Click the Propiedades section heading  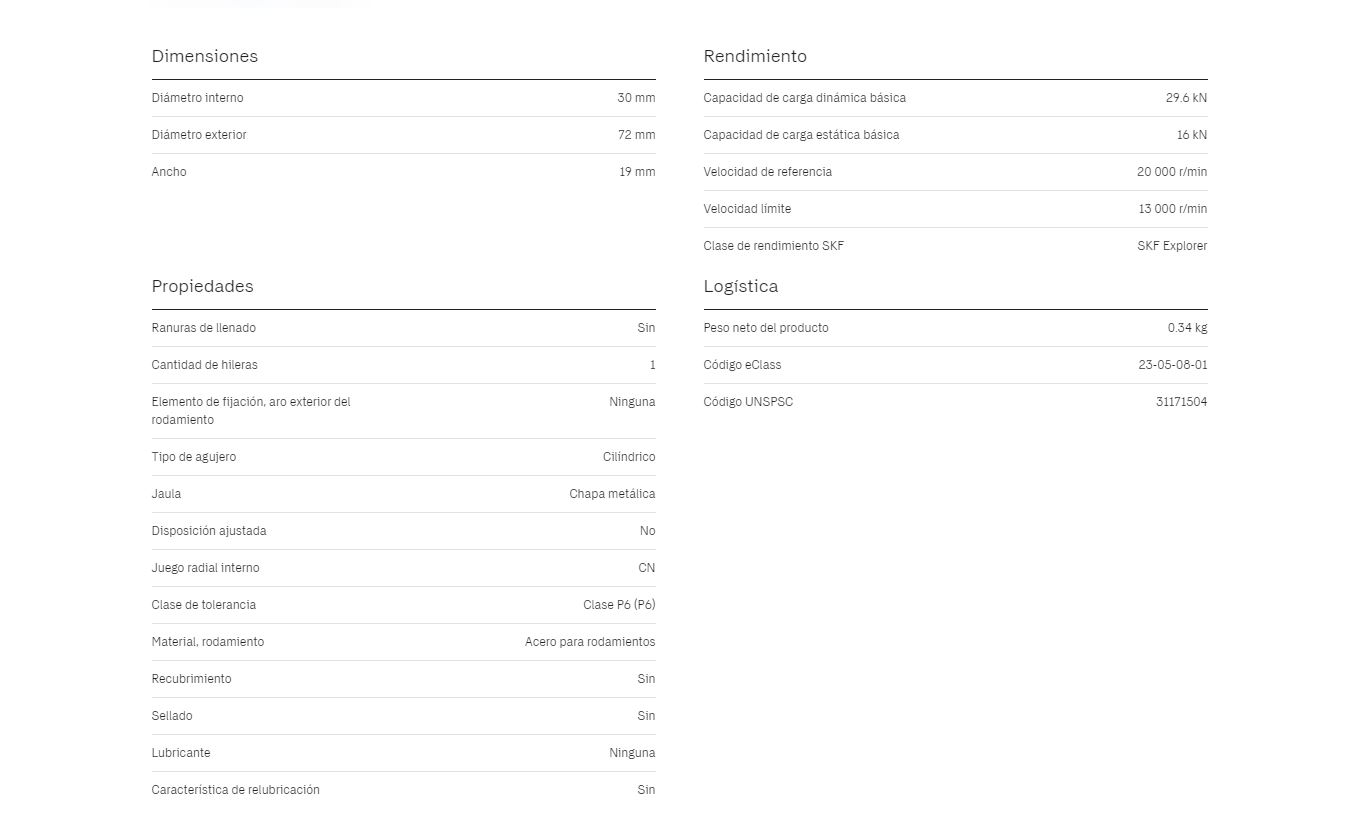coord(202,286)
